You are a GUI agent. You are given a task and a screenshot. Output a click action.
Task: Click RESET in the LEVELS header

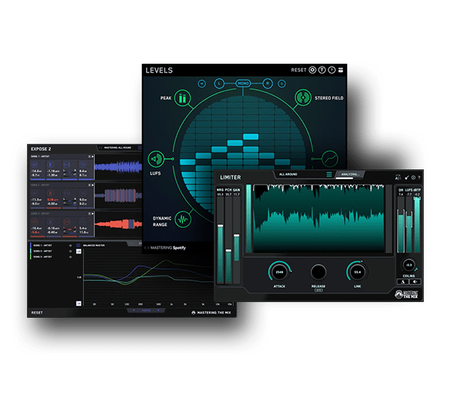coord(298,70)
